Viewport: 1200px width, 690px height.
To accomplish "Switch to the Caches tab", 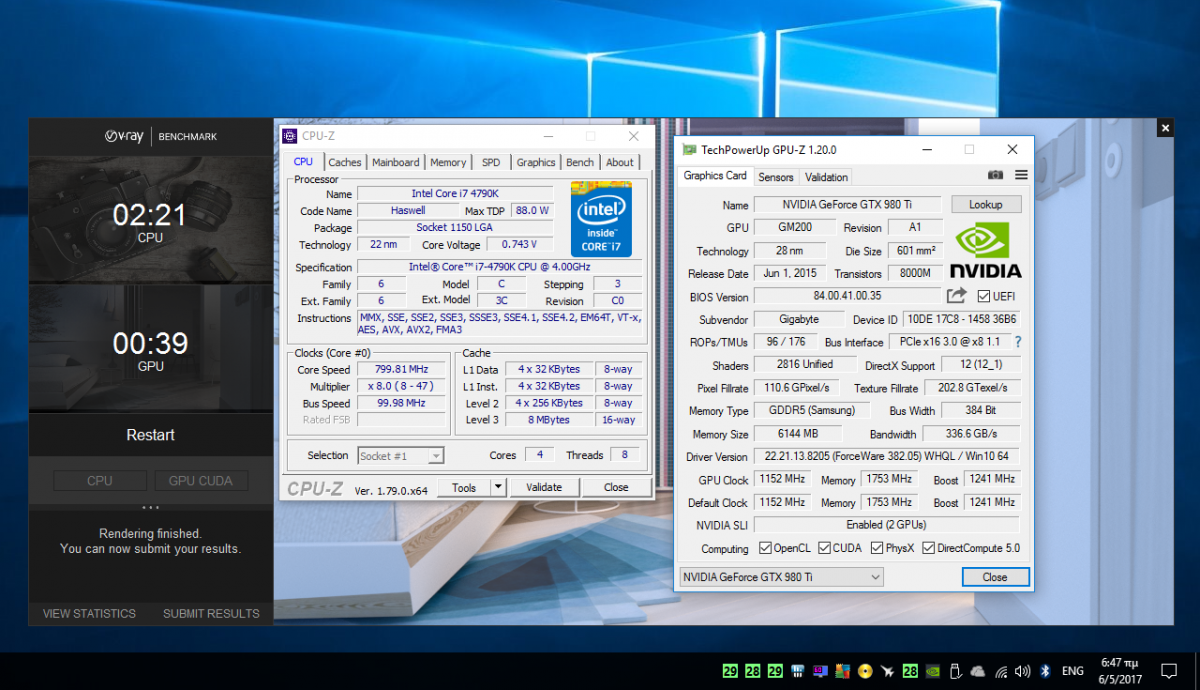I will (345, 162).
